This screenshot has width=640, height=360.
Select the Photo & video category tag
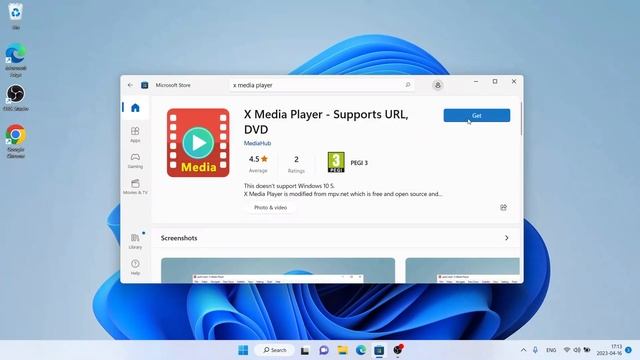[270, 208]
